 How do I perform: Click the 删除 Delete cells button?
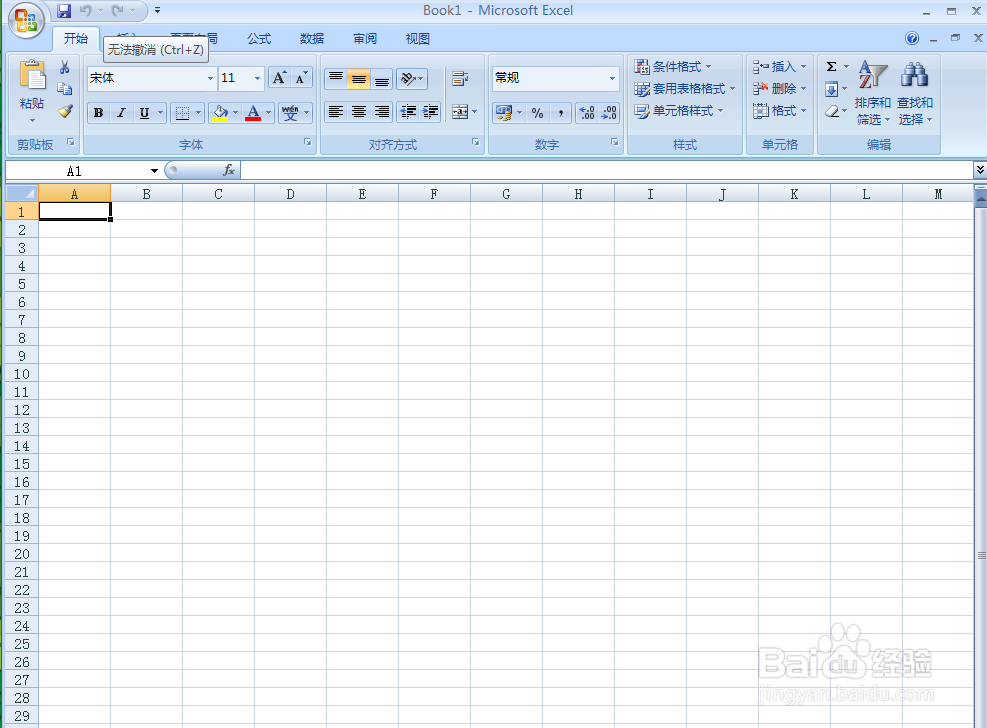(x=779, y=89)
